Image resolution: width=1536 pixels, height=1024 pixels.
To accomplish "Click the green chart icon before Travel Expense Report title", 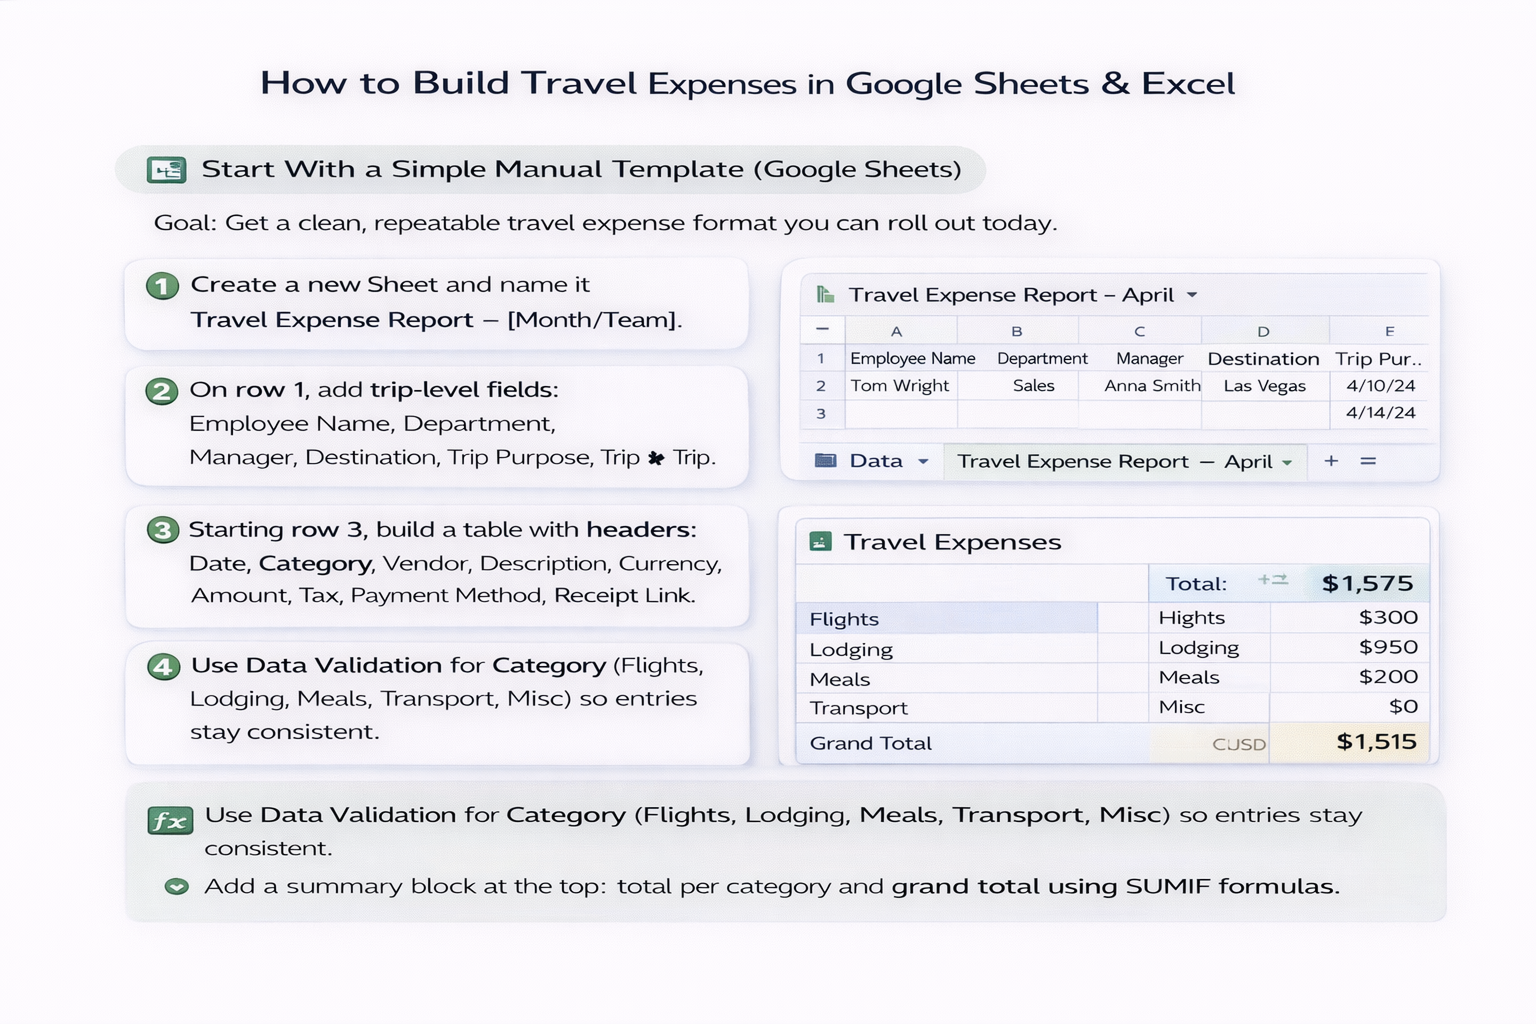I will [x=825, y=294].
